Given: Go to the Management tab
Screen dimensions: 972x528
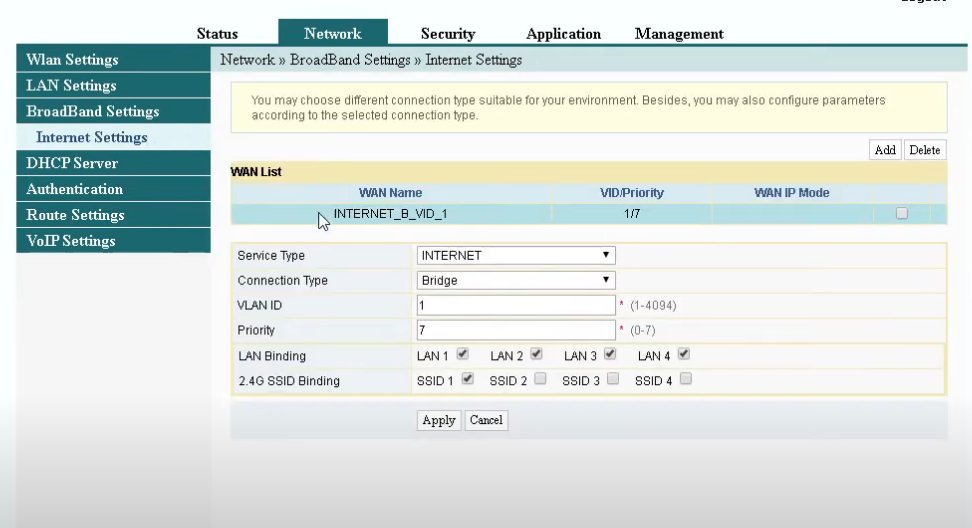Looking at the screenshot, I should click(x=679, y=33).
